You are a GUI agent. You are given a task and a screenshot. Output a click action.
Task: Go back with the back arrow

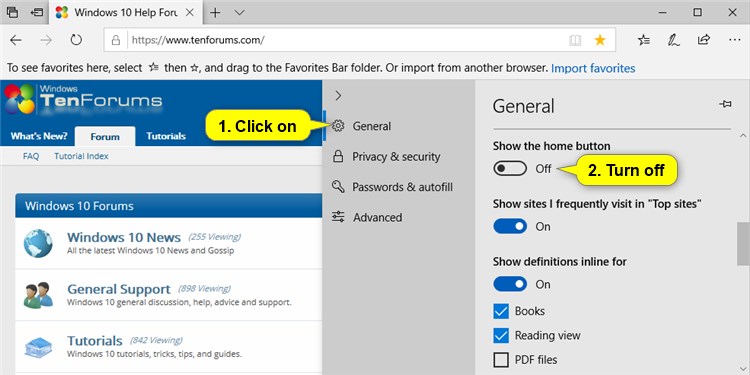(16, 40)
